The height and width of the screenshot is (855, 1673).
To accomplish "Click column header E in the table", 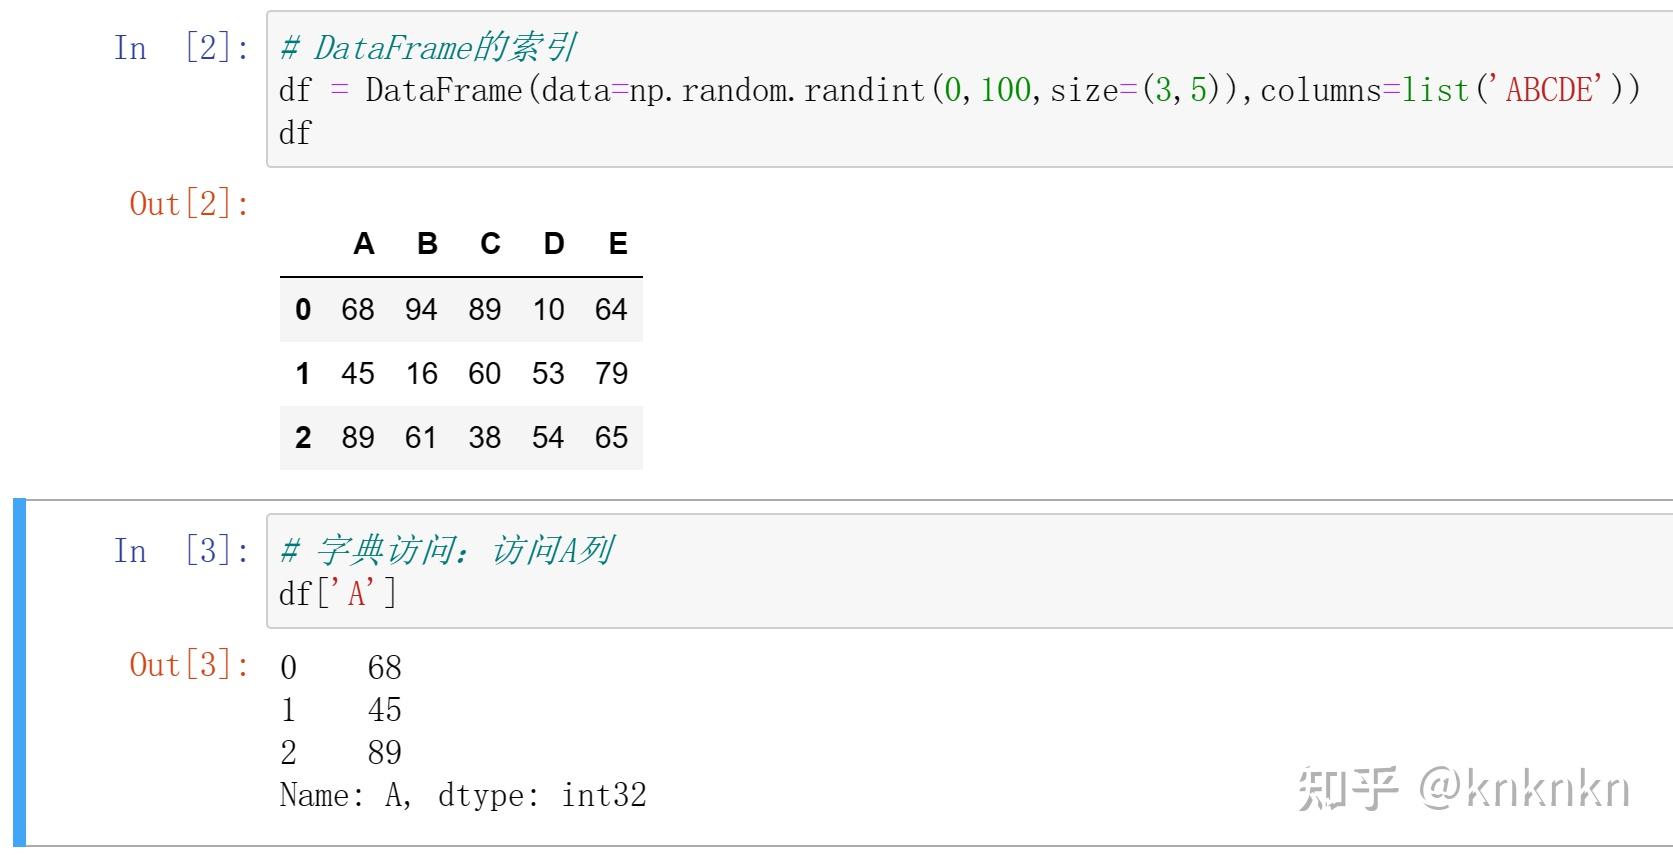I will [x=618, y=244].
